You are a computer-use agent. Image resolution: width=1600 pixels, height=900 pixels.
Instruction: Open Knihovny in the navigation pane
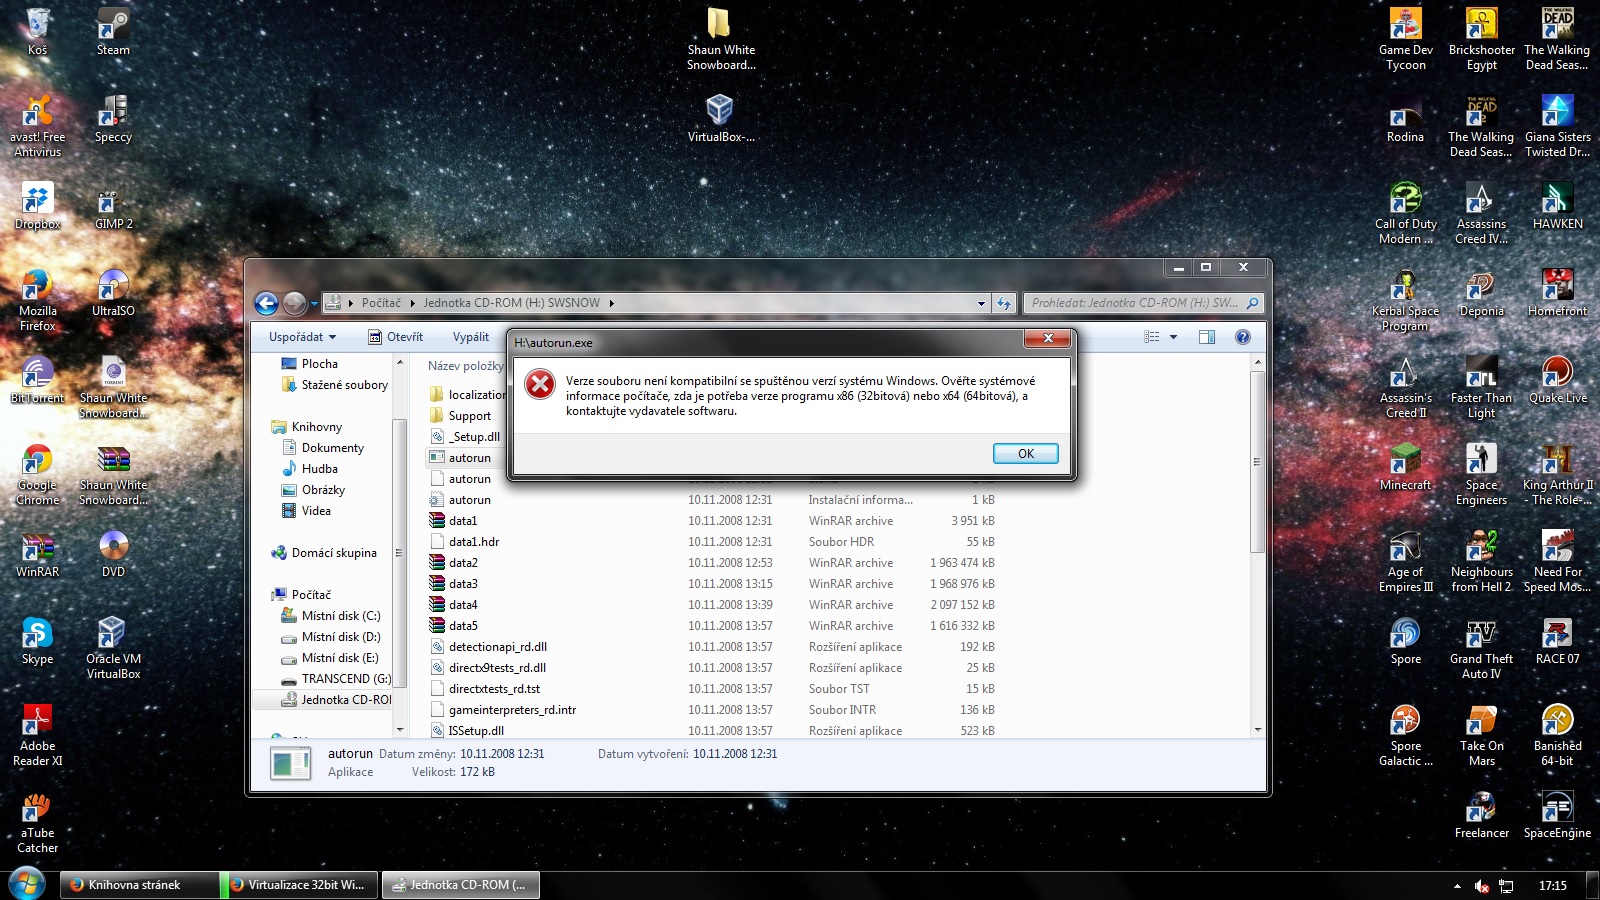[x=316, y=427]
